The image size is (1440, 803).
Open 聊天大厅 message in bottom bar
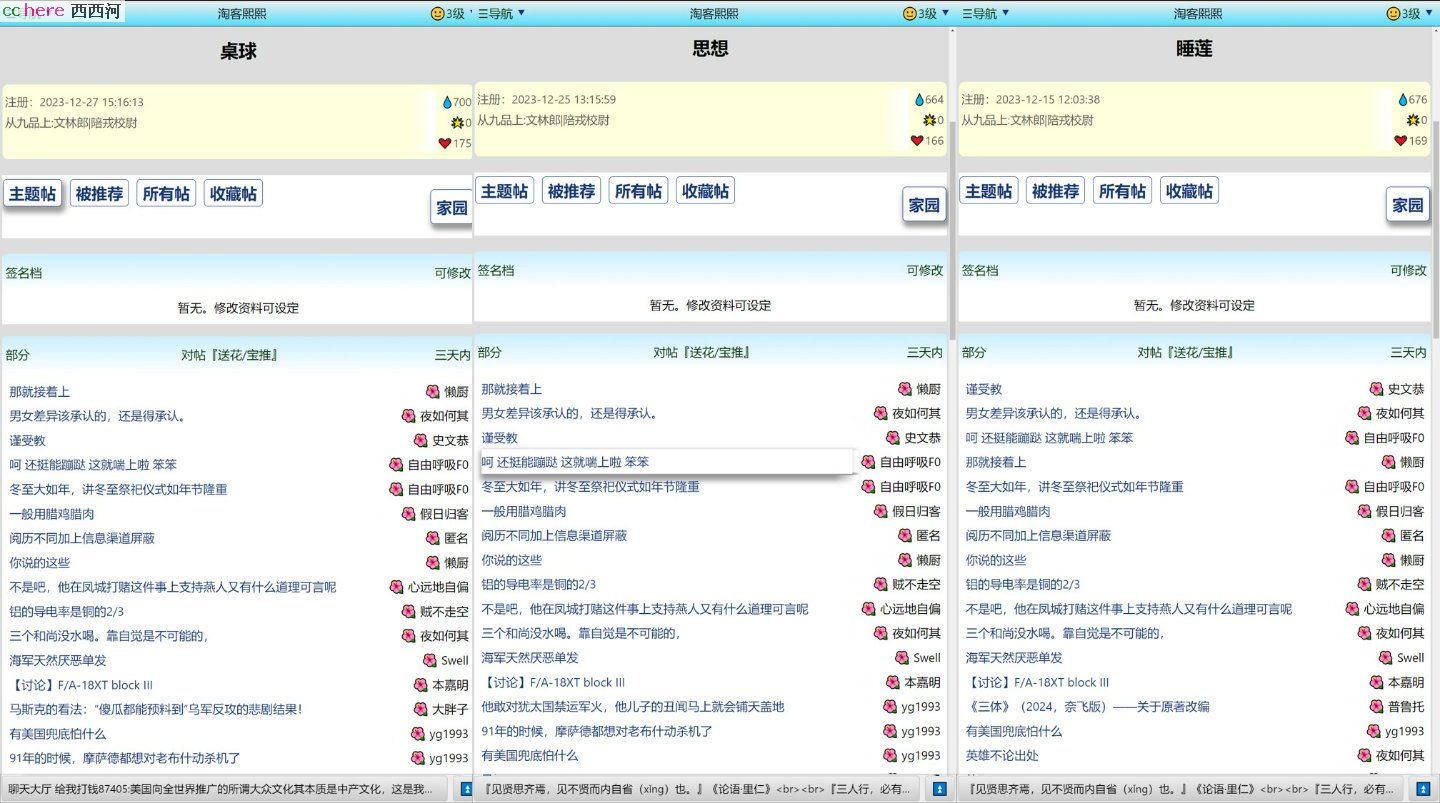[220, 789]
